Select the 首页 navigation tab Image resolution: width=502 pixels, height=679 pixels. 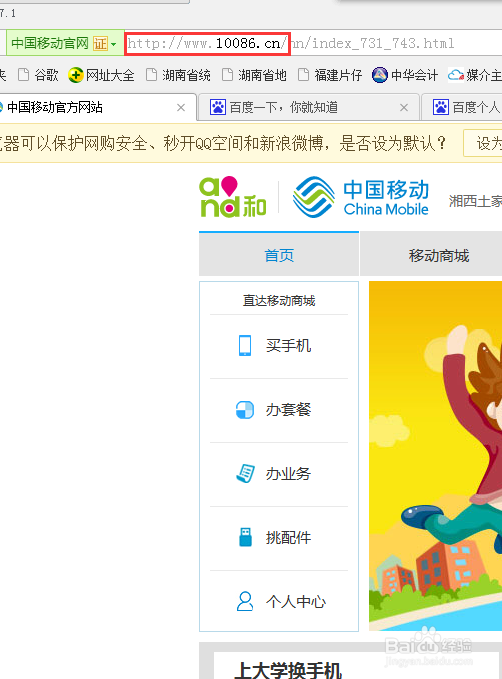[279, 254]
